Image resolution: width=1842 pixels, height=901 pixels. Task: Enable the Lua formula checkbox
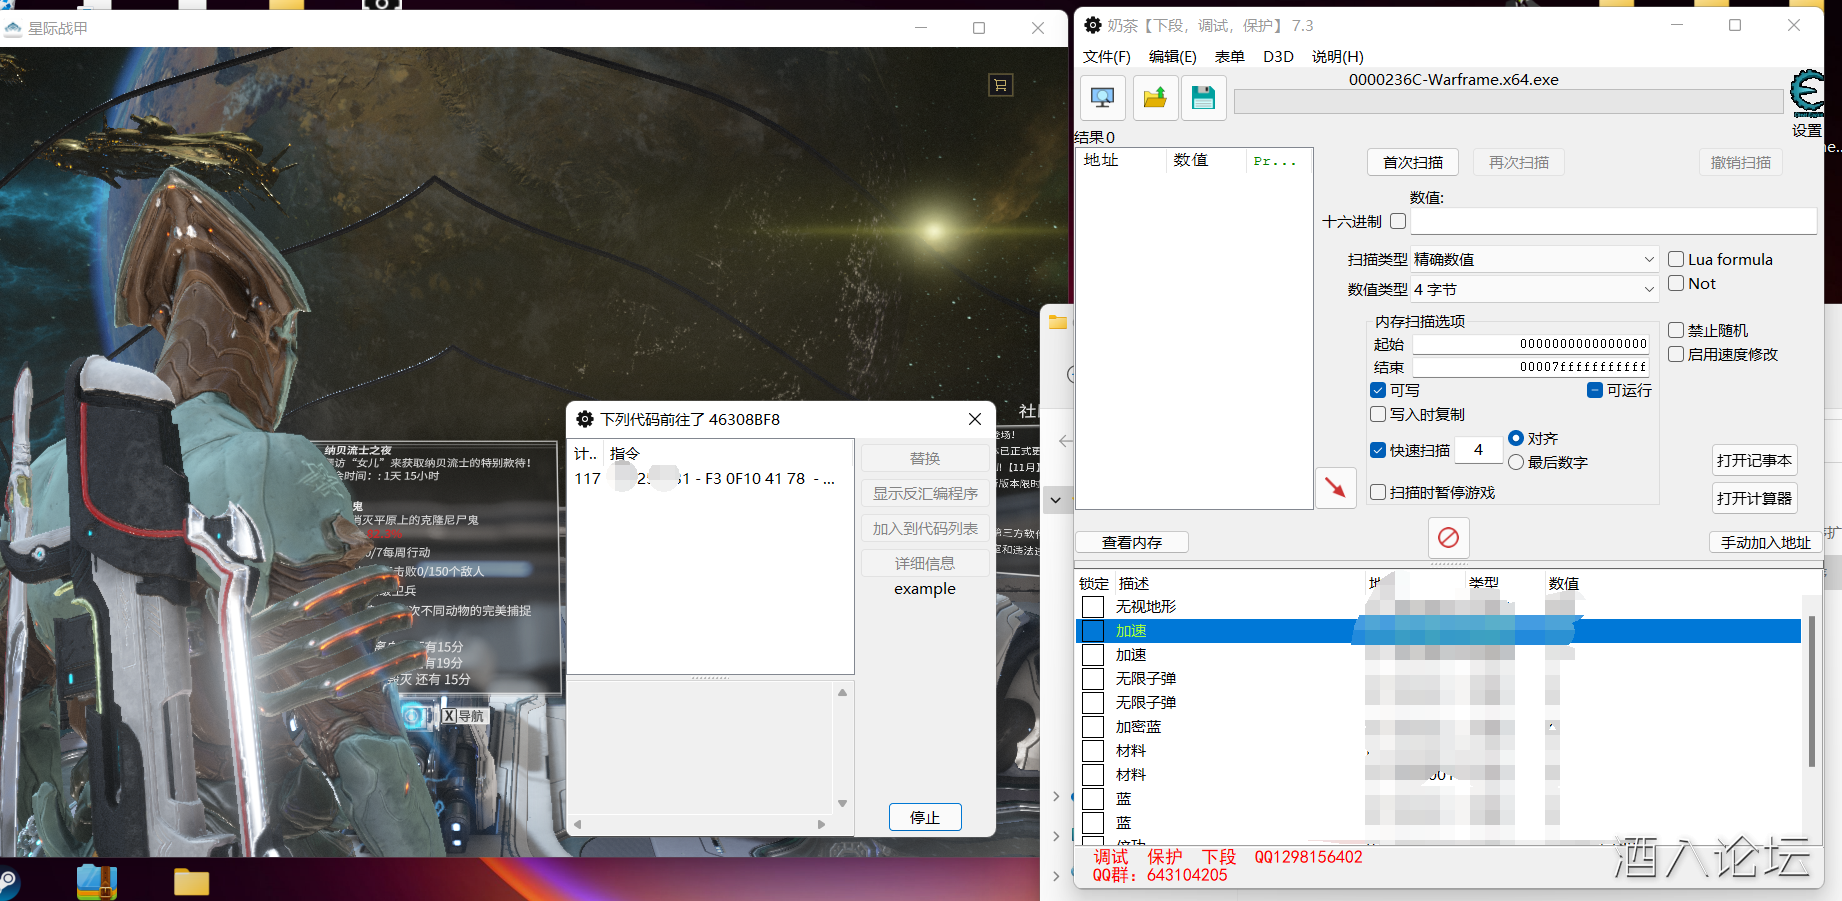(x=1676, y=259)
